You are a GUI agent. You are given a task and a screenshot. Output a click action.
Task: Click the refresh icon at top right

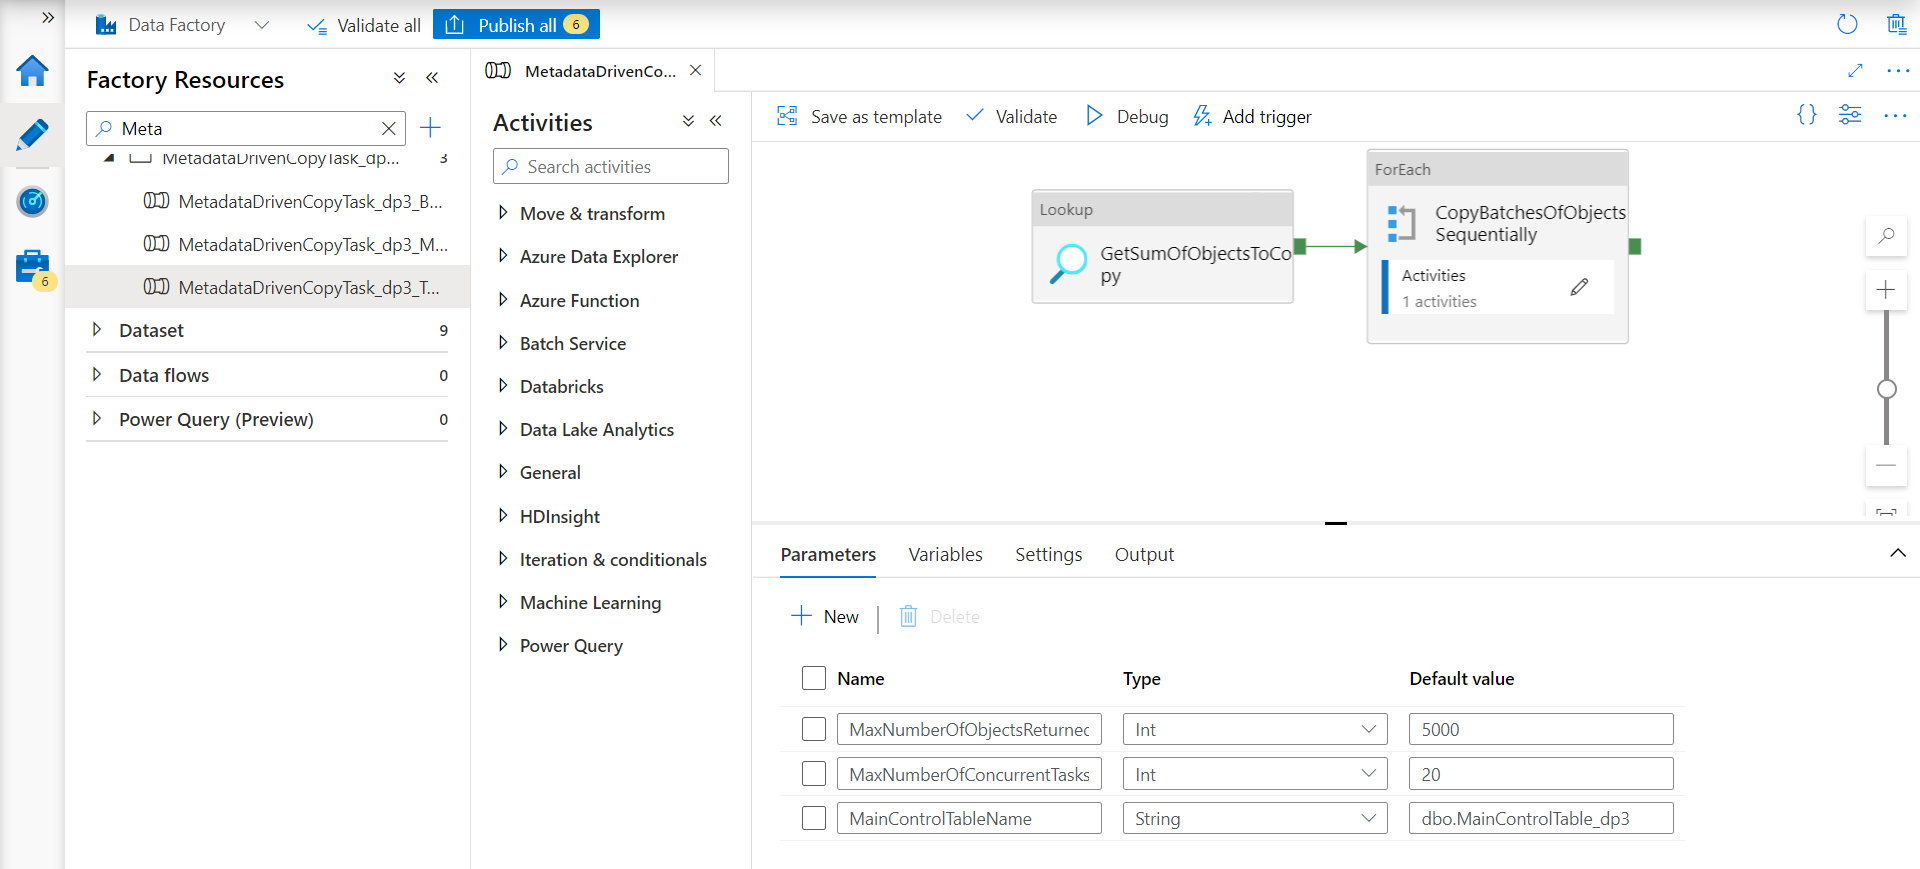tap(1847, 24)
